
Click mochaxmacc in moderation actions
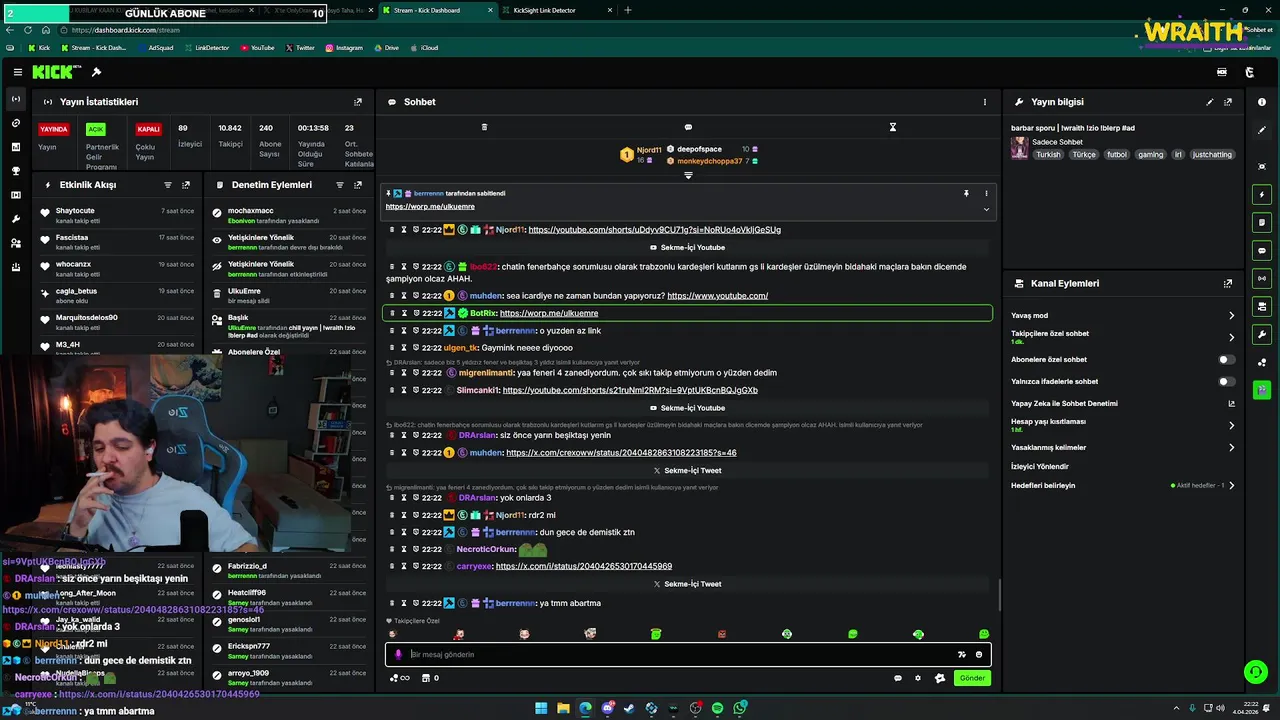coord(250,211)
